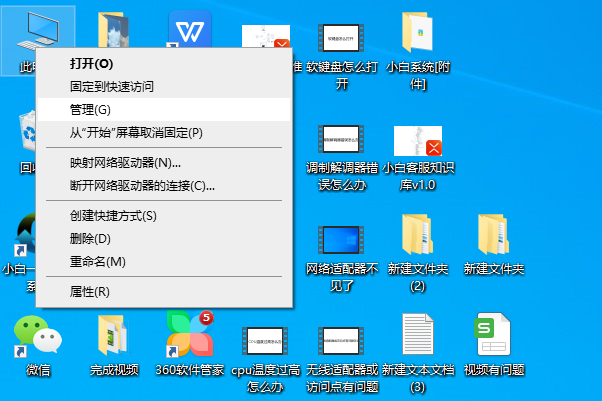
Task: Click the WPS Office desktop icon
Action: [187, 30]
